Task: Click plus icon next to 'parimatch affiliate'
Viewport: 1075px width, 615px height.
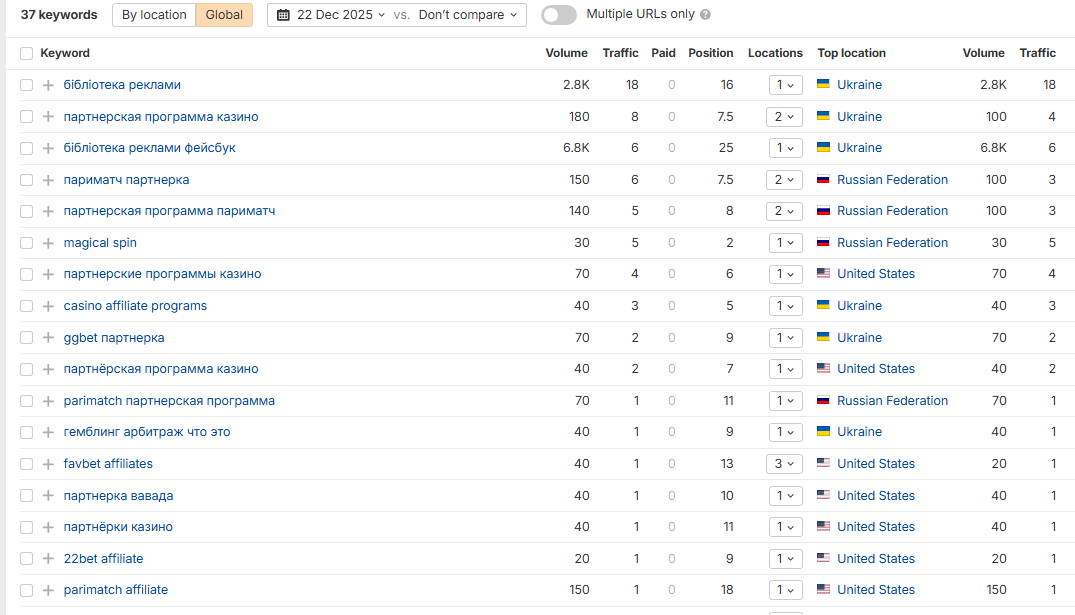Action: [x=48, y=590]
